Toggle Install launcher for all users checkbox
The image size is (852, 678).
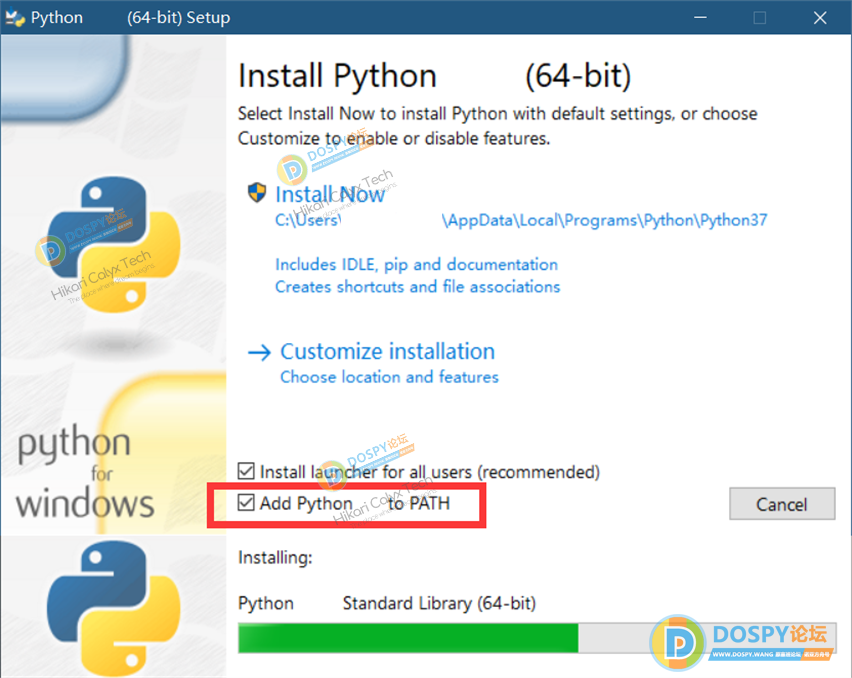(246, 471)
